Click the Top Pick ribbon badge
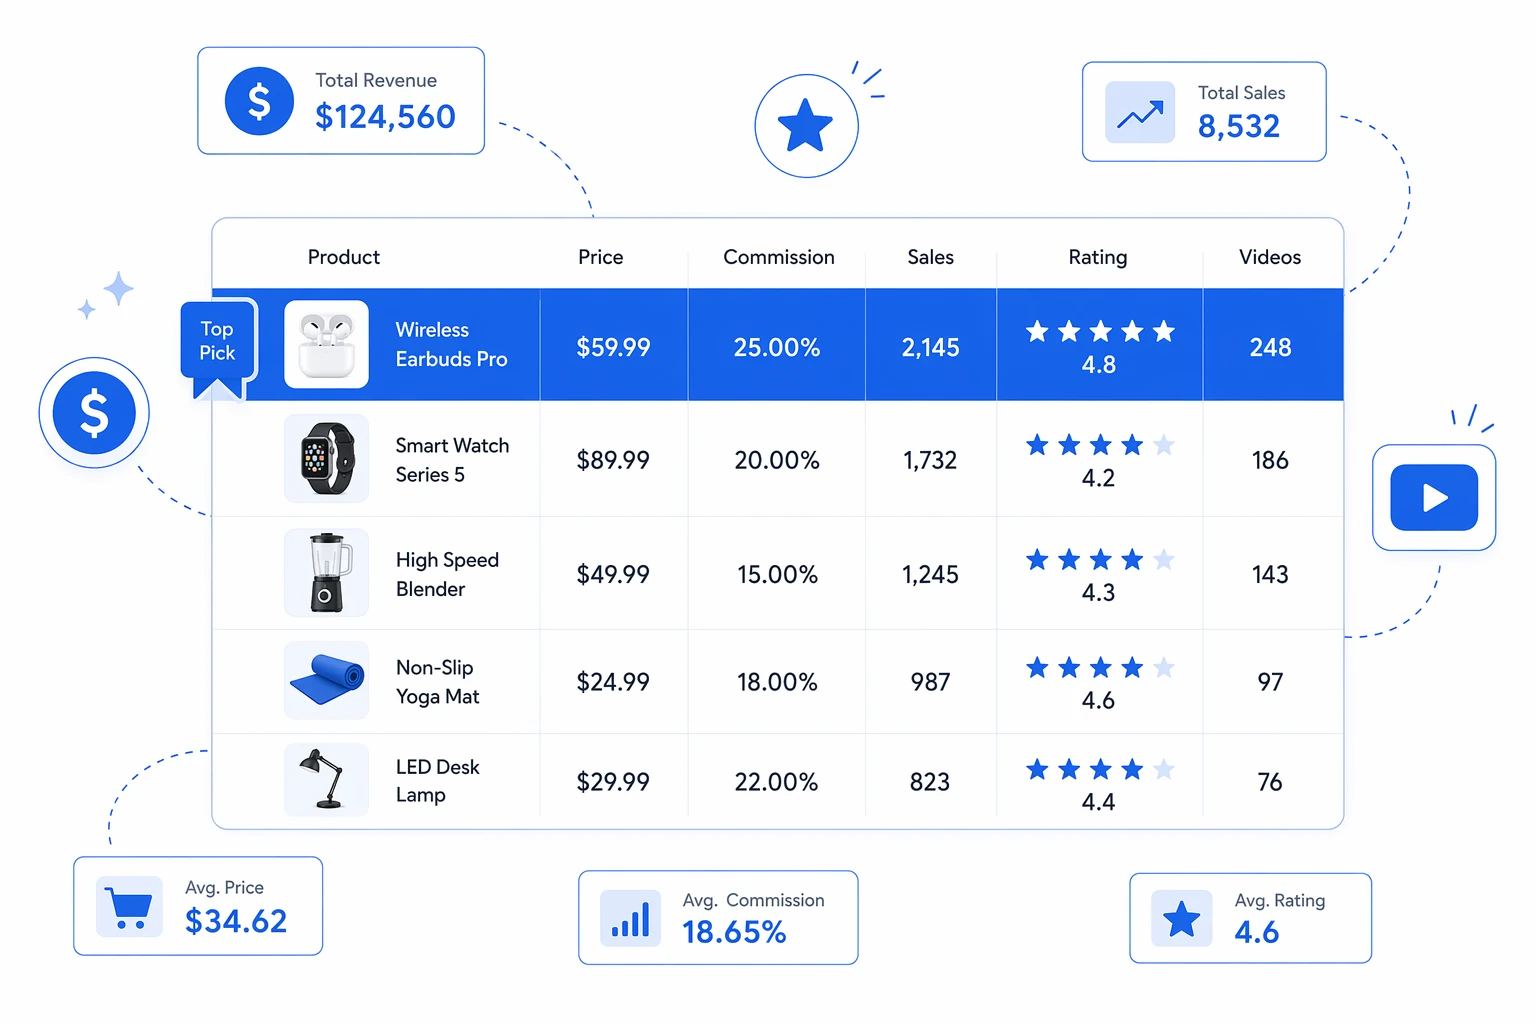Screen dimensions: 1536x1024 (x=218, y=348)
